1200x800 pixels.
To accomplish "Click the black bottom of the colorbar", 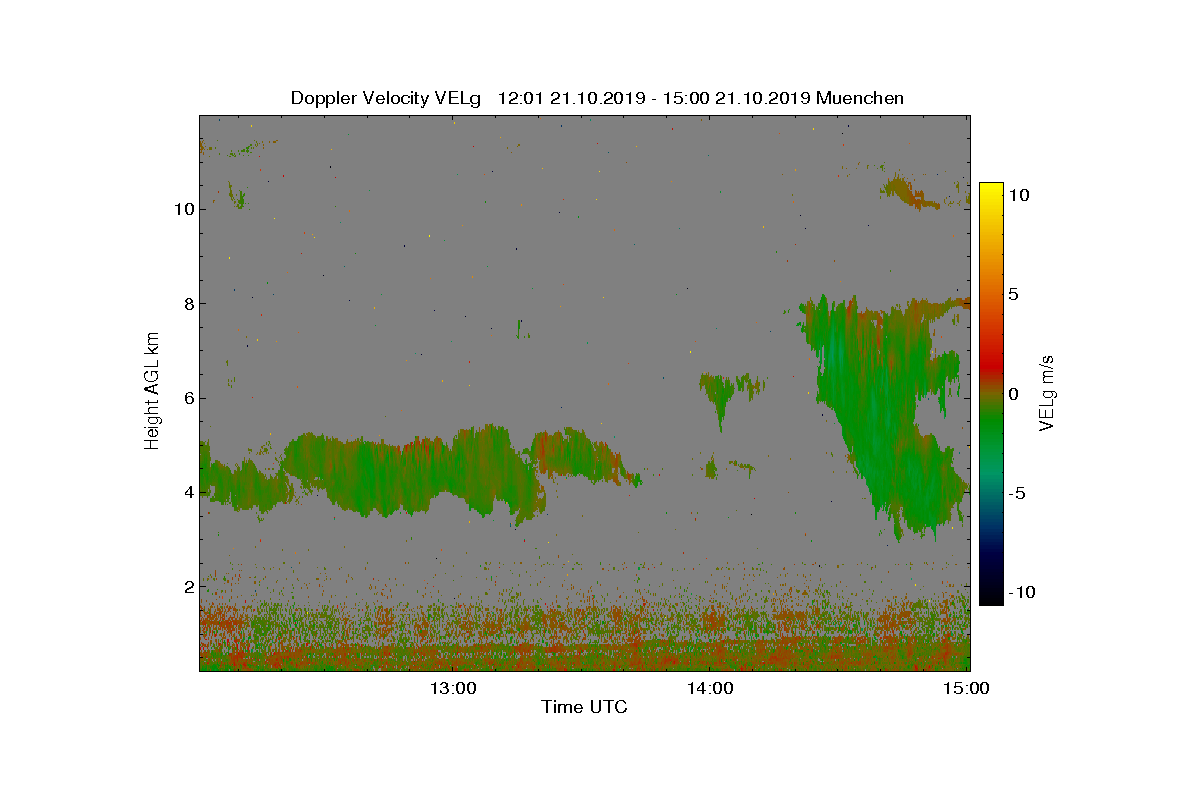I will 990,596.
